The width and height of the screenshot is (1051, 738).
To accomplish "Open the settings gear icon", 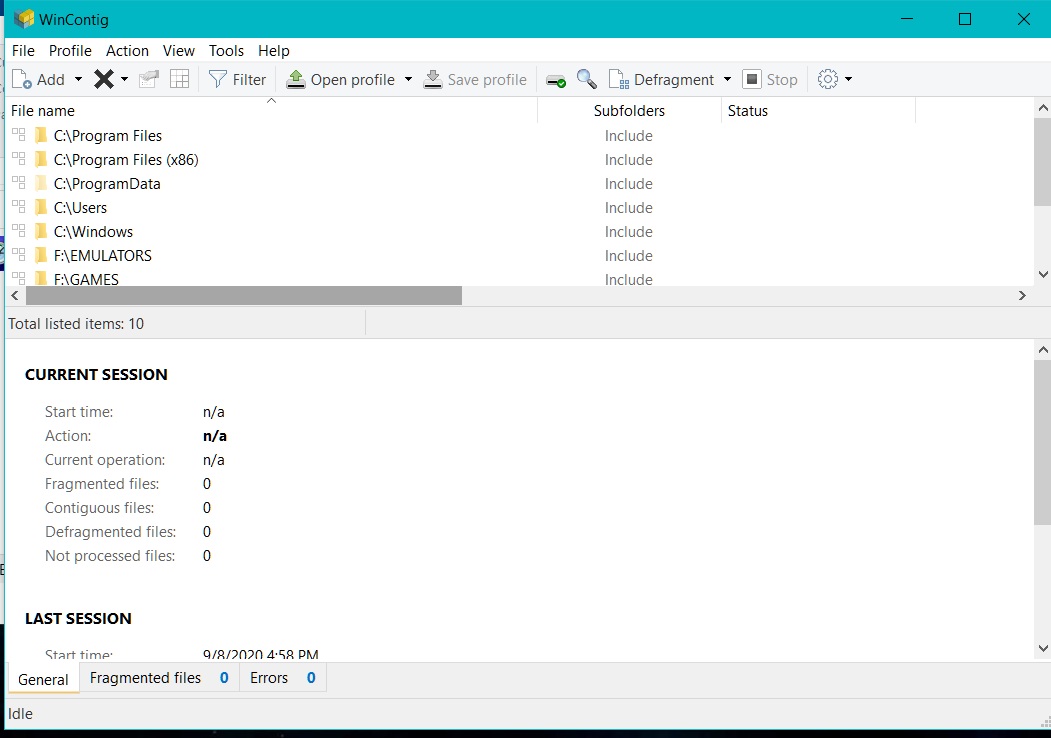I will [828, 79].
